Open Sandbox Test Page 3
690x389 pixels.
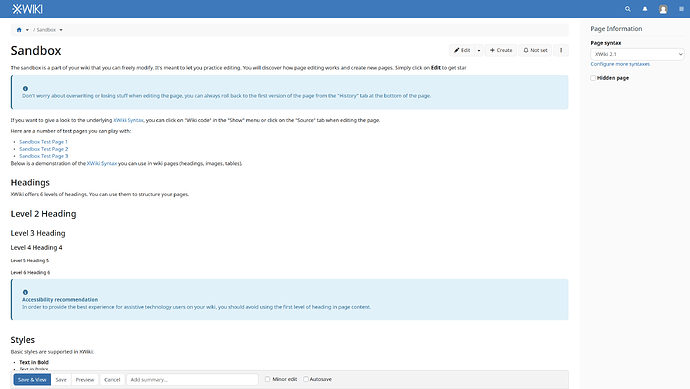point(44,156)
